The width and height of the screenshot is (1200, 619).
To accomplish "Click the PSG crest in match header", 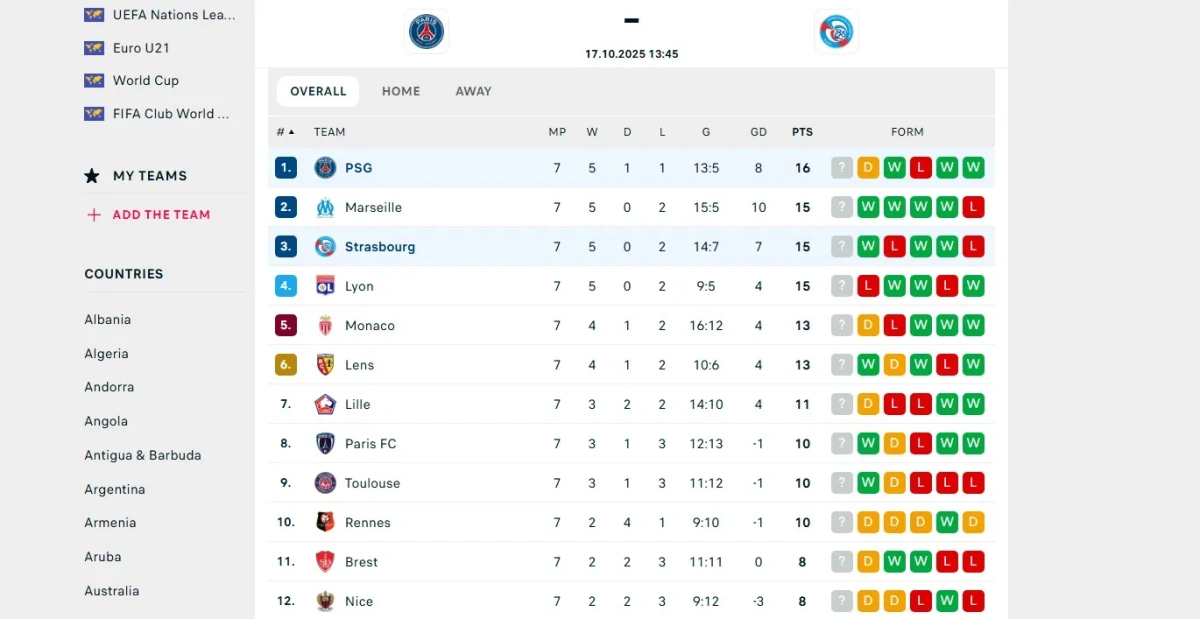I will coord(427,31).
